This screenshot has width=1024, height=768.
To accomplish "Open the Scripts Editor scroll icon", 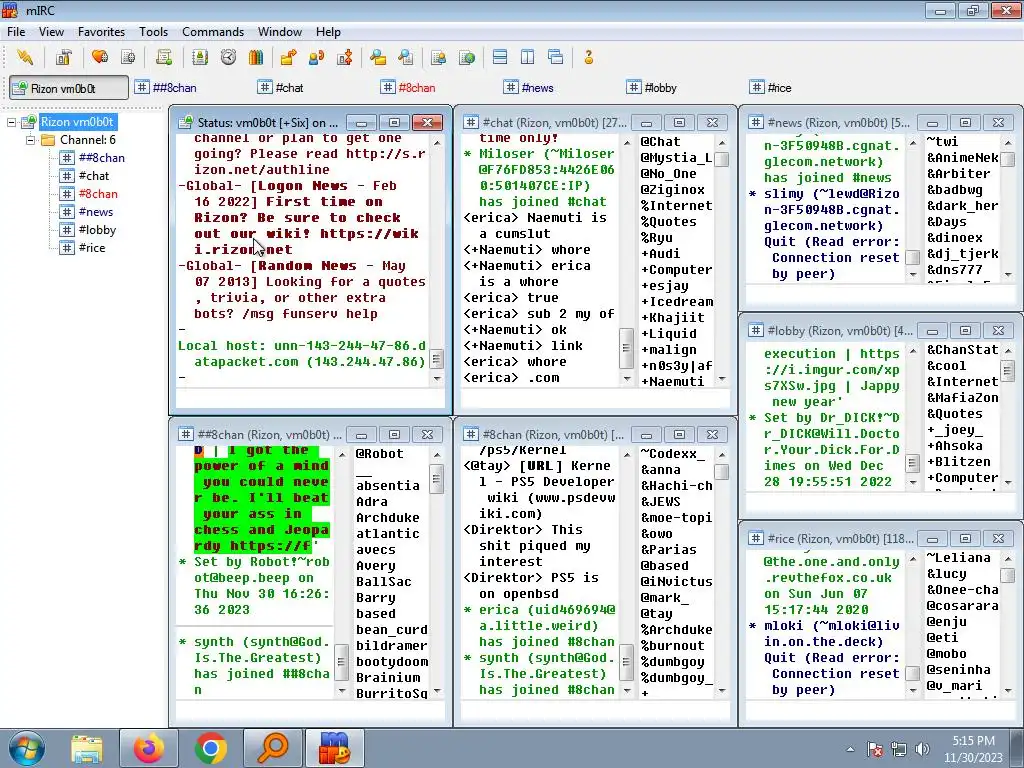I will coord(164,57).
